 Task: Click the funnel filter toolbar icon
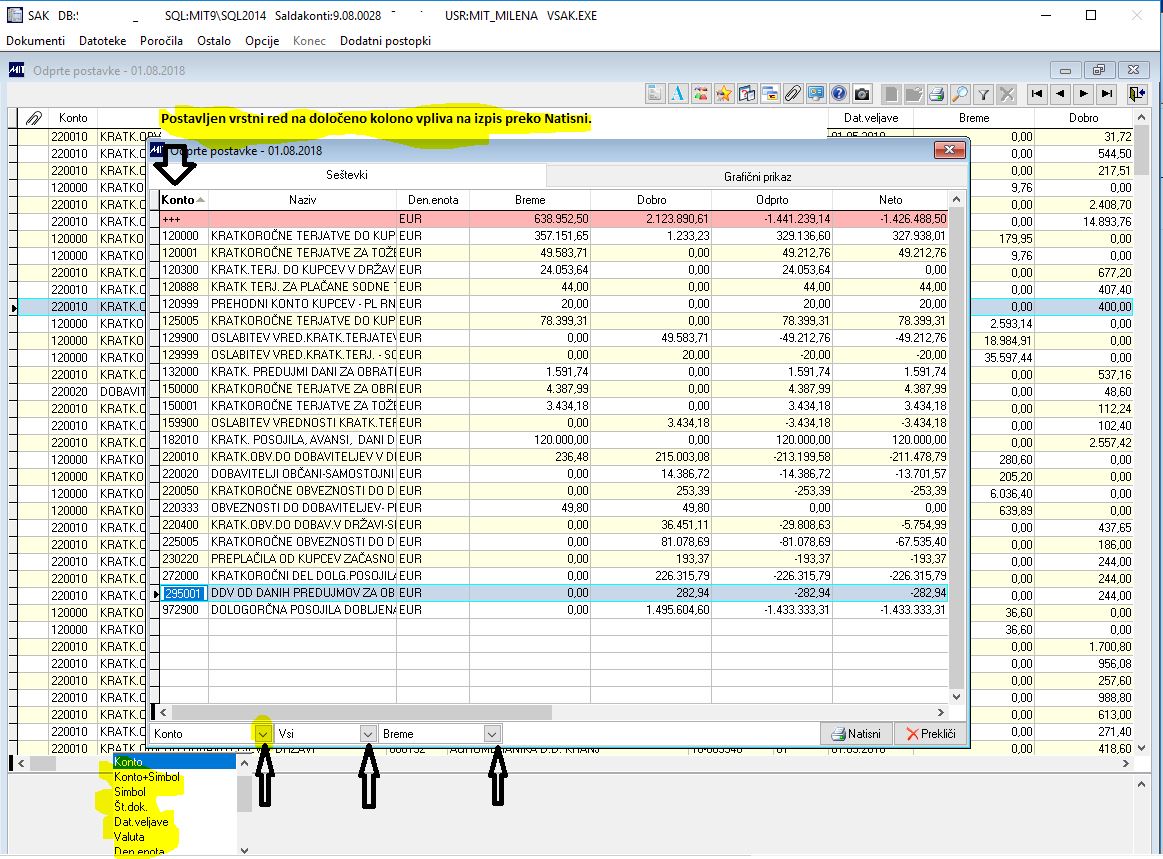pos(984,93)
